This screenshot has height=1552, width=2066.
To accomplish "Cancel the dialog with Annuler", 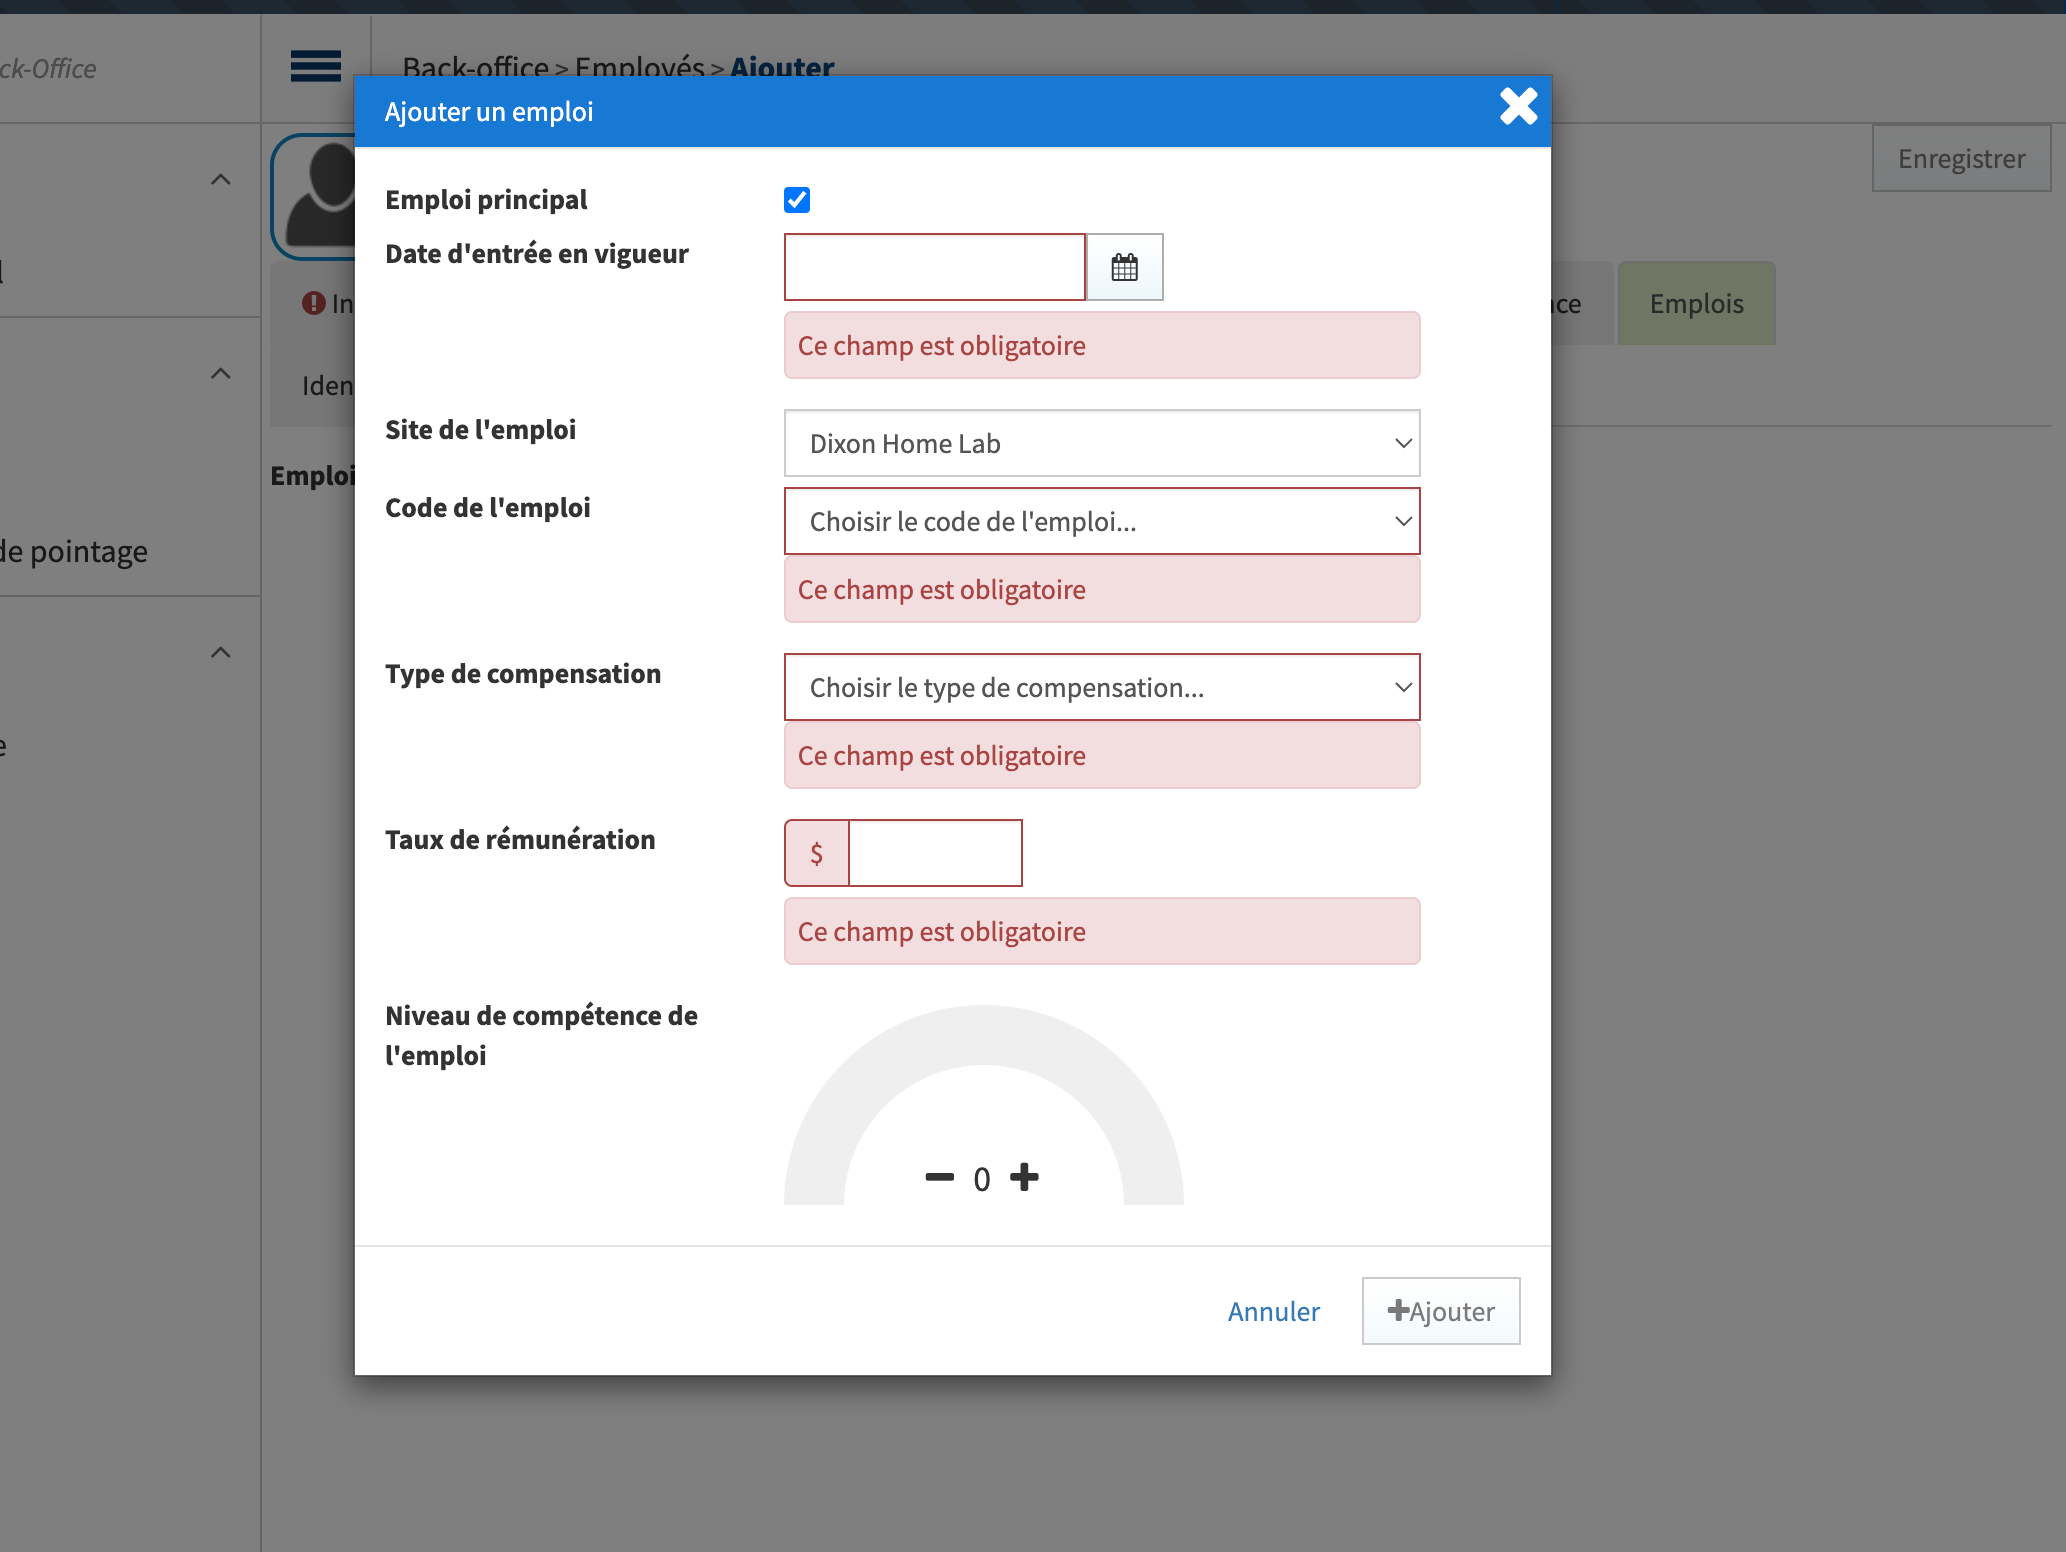I will pyautogui.click(x=1273, y=1310).
